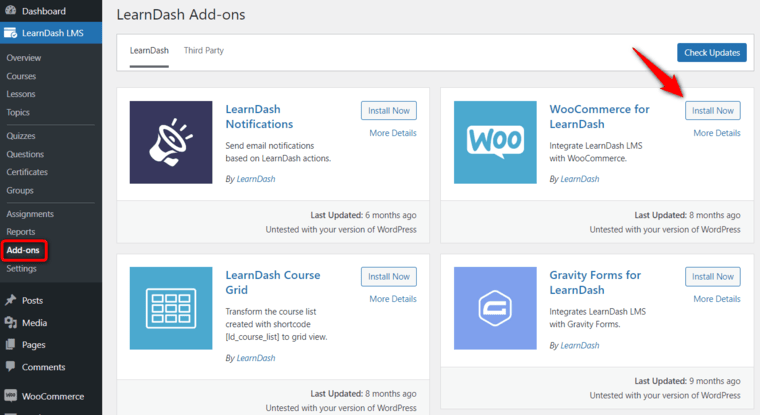
Task: Open More Details for LearnDash Course Grid
Action: [x=393, y=299]
